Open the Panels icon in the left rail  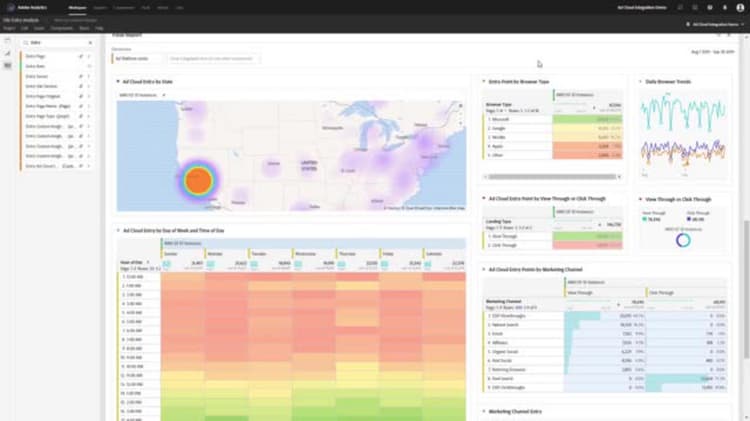(7, 42)
